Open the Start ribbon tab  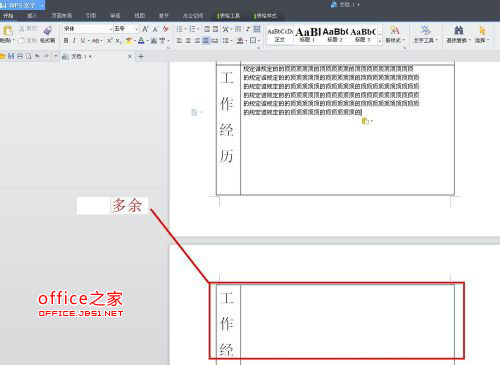8,16
